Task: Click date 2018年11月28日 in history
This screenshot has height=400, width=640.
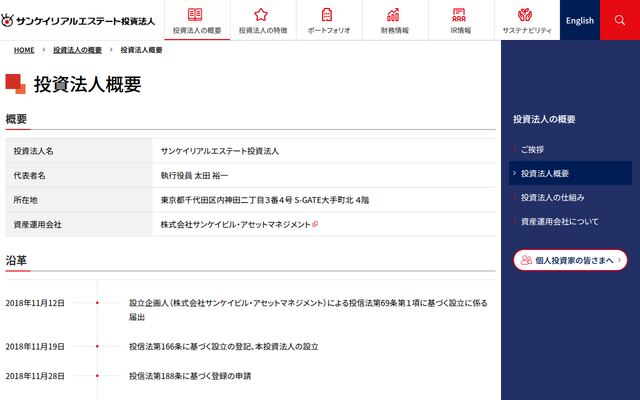Action: 35,376
